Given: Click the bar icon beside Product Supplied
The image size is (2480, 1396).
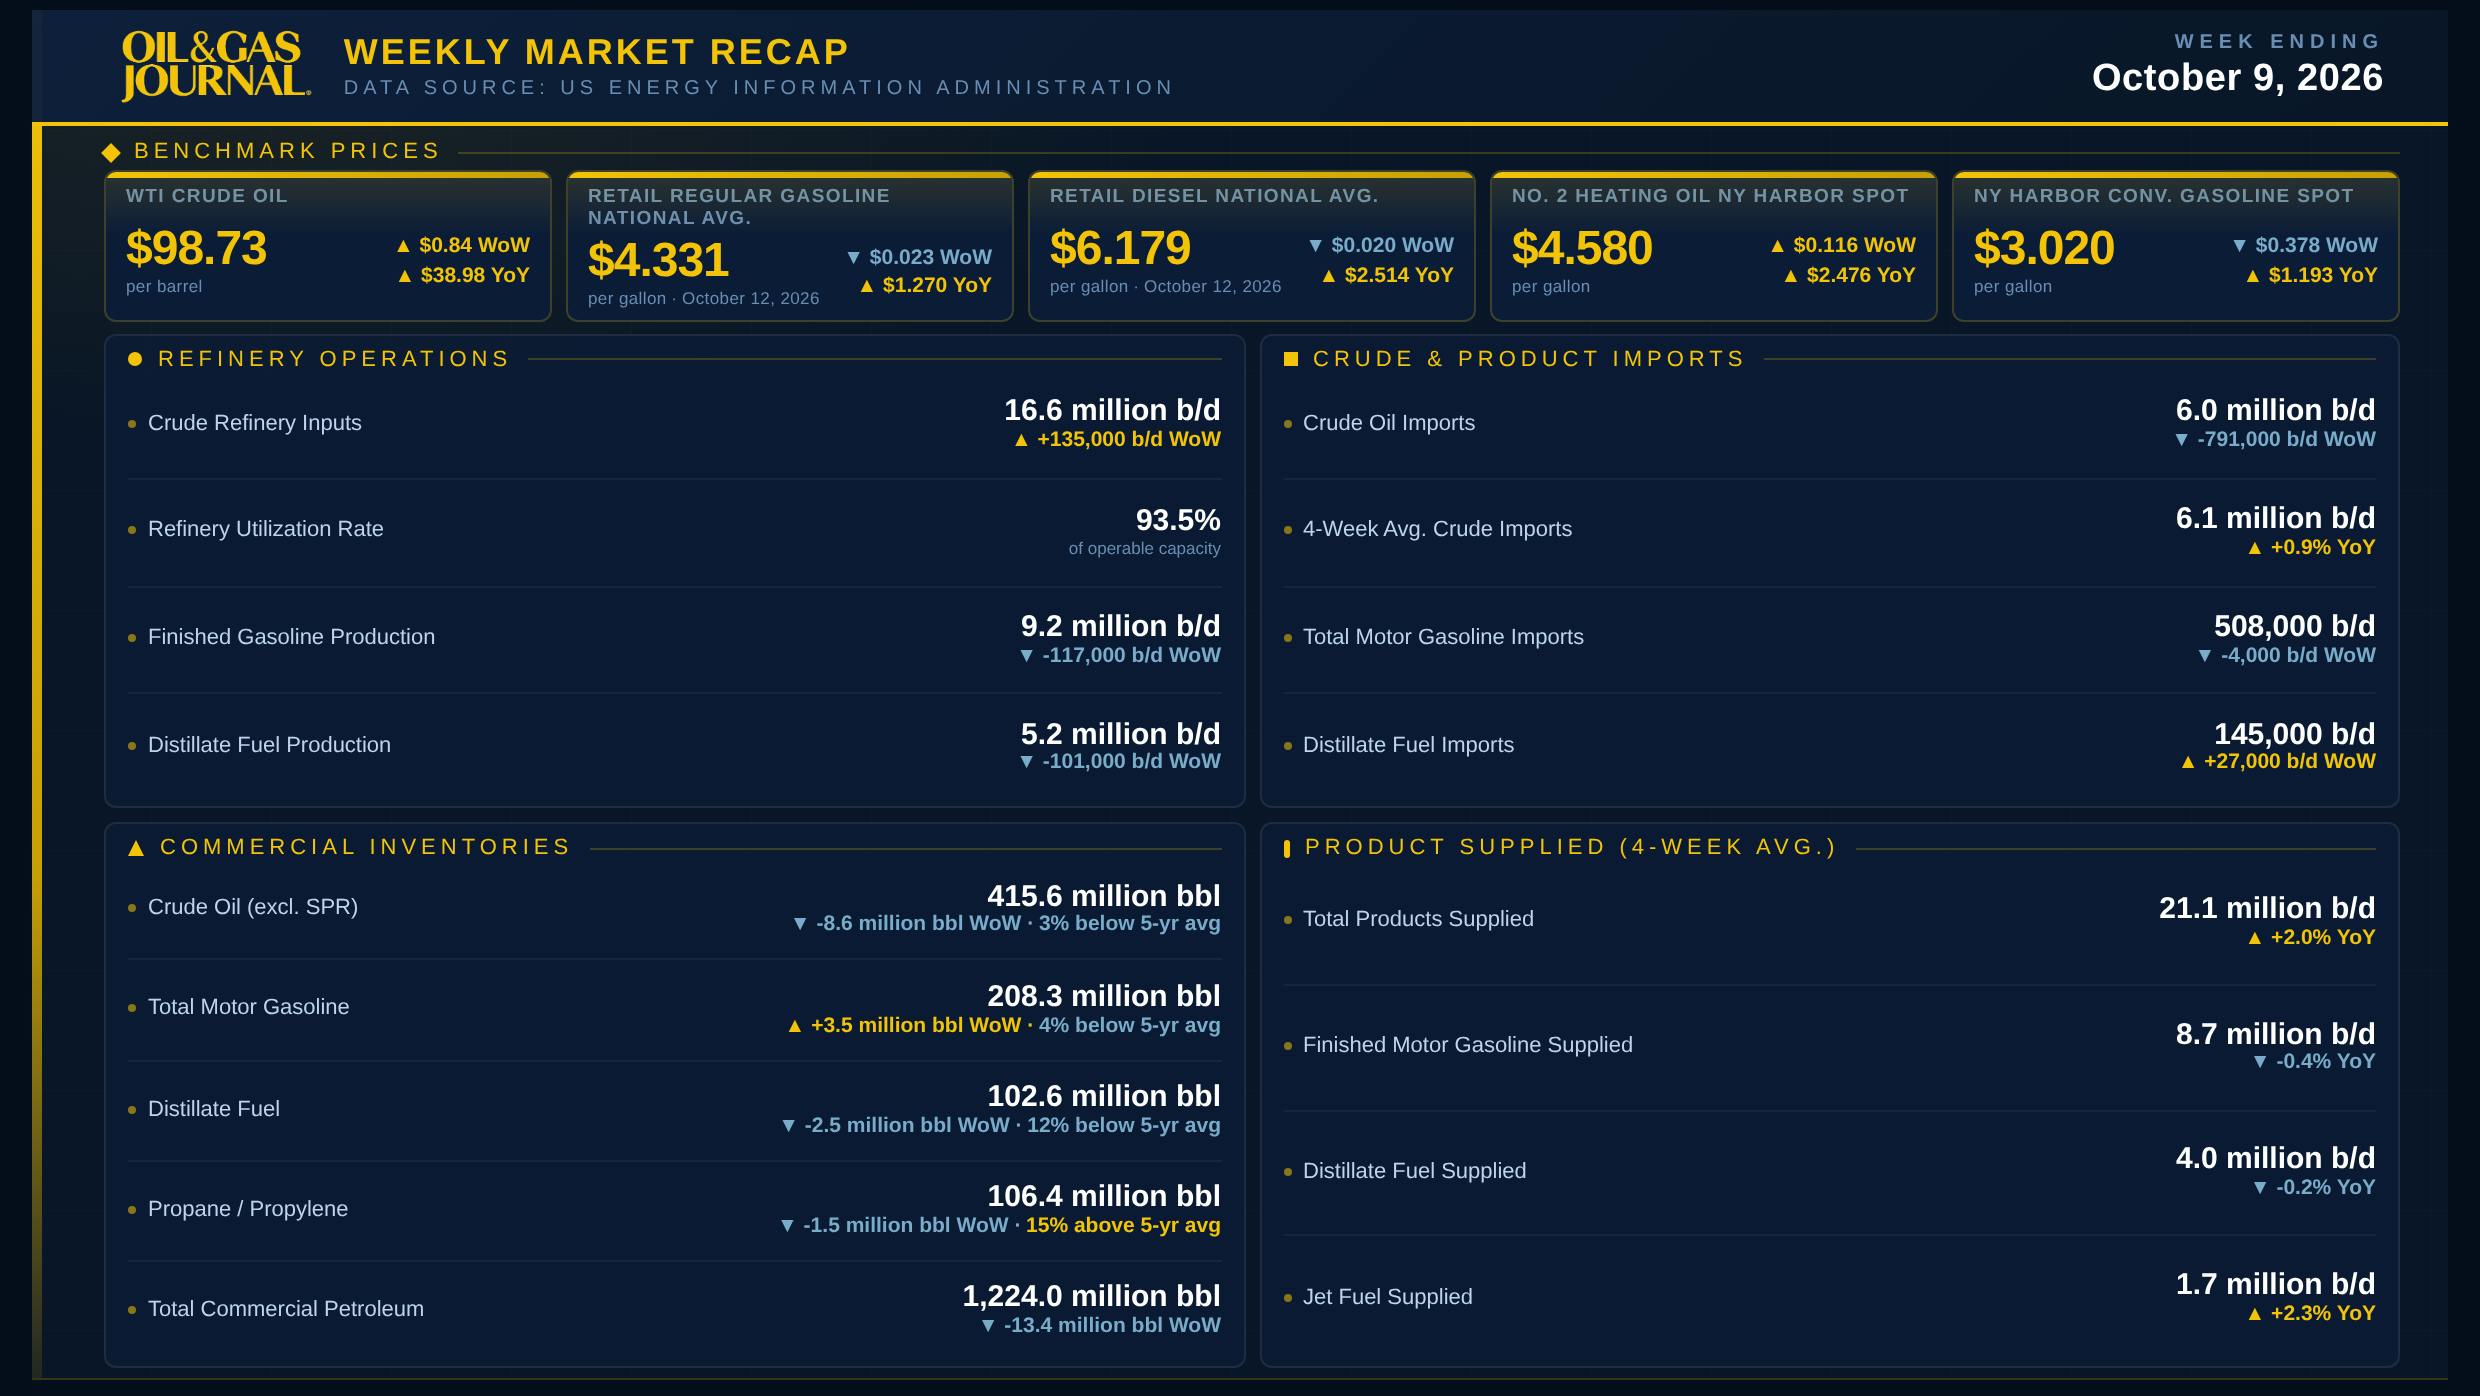Looking at the screenshot, I should tap(1287, 849).
